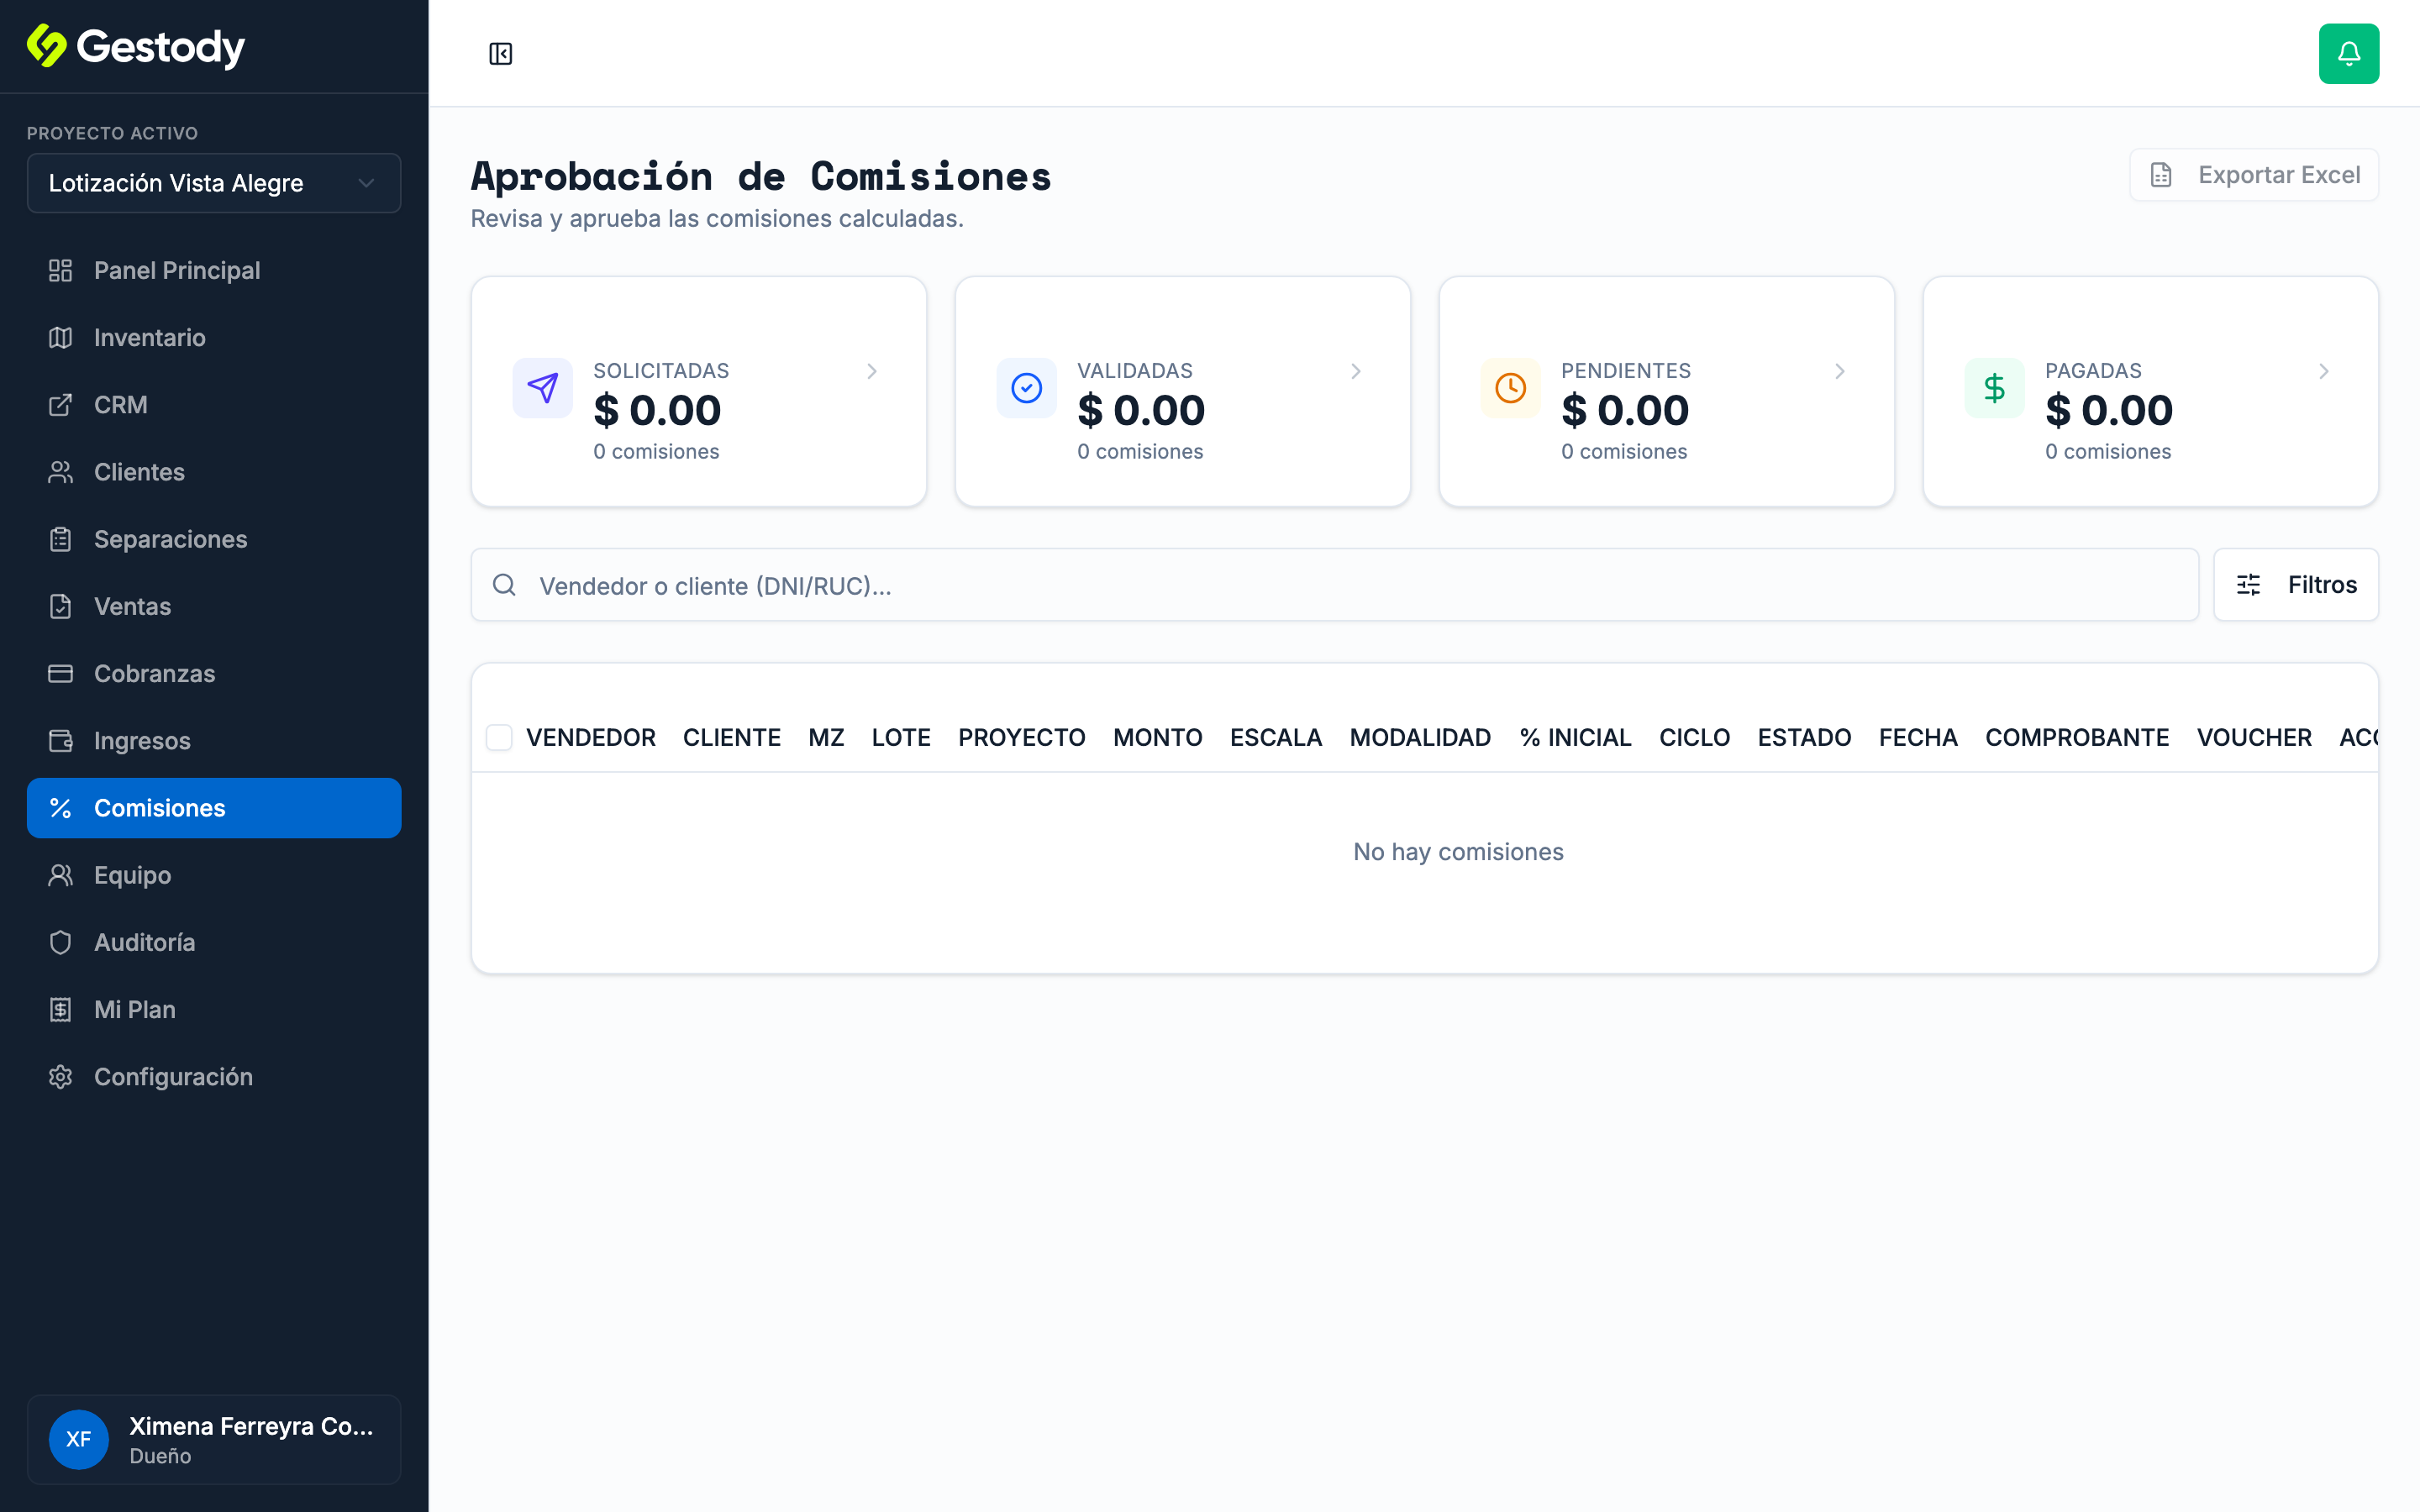This screenshot has width=2420, height=1512.
Task: Click the 'No hay comisiones' empty message
Action: [1458, 852]
